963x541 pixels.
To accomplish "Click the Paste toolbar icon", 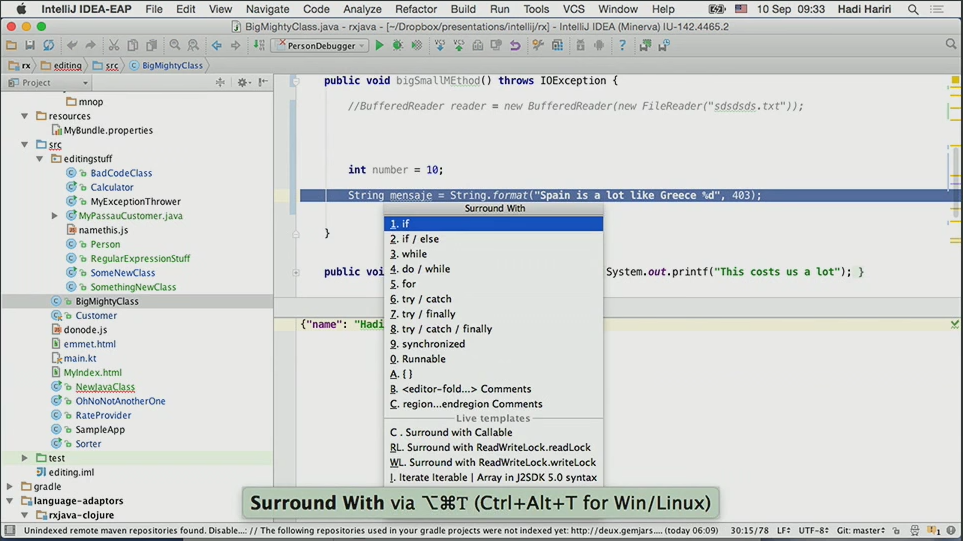I will [151, 45].
